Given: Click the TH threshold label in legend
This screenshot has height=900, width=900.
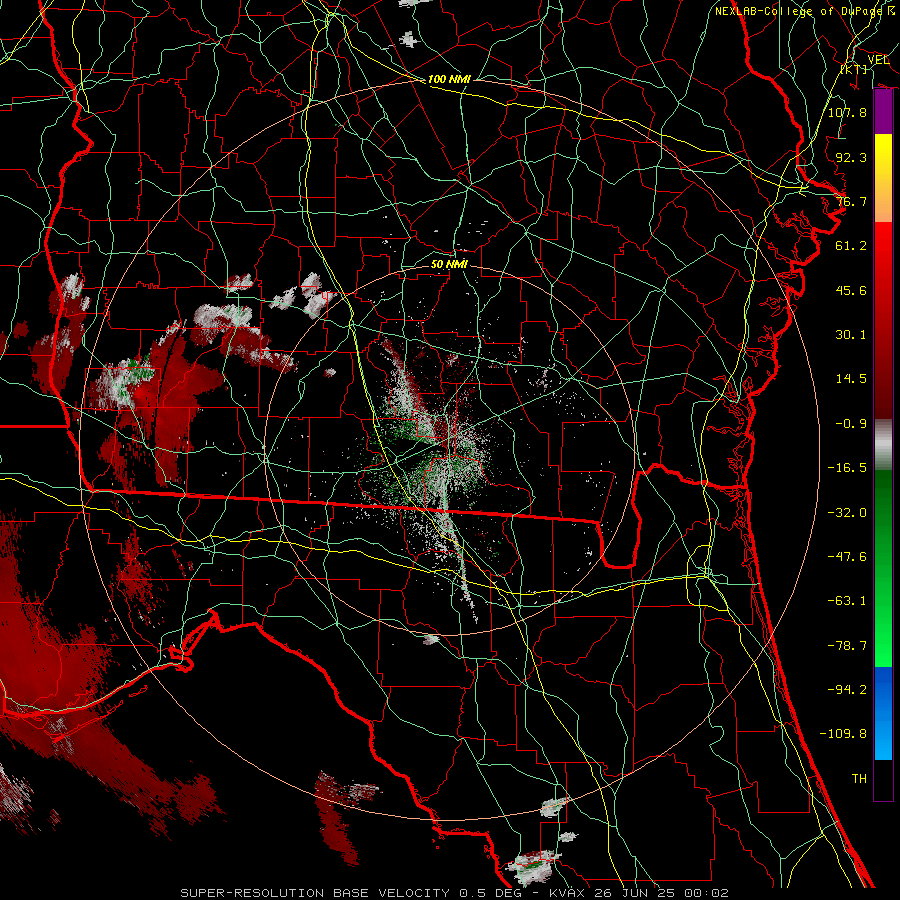Looking at the screenshot, I should [x=859, y=779].
